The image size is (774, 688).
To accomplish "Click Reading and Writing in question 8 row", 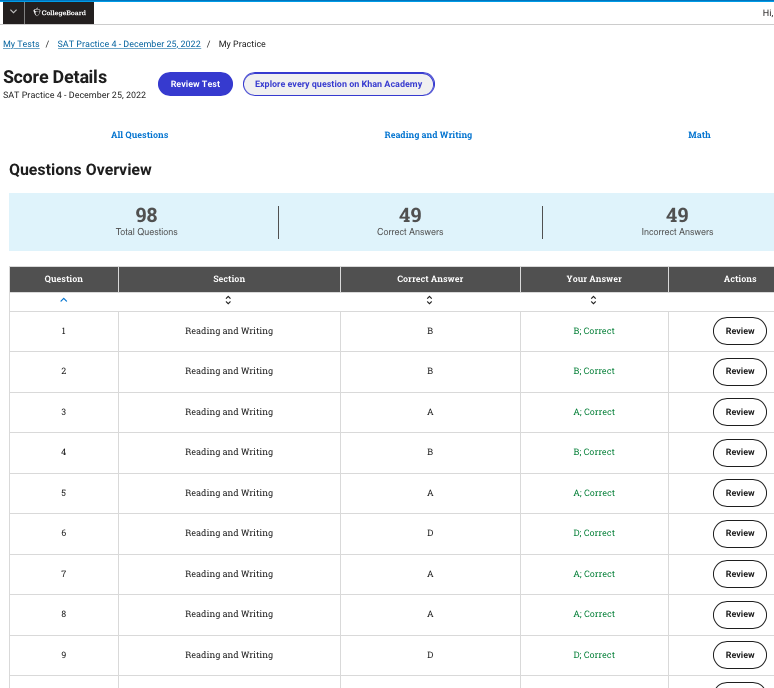I will coord(229,614).
